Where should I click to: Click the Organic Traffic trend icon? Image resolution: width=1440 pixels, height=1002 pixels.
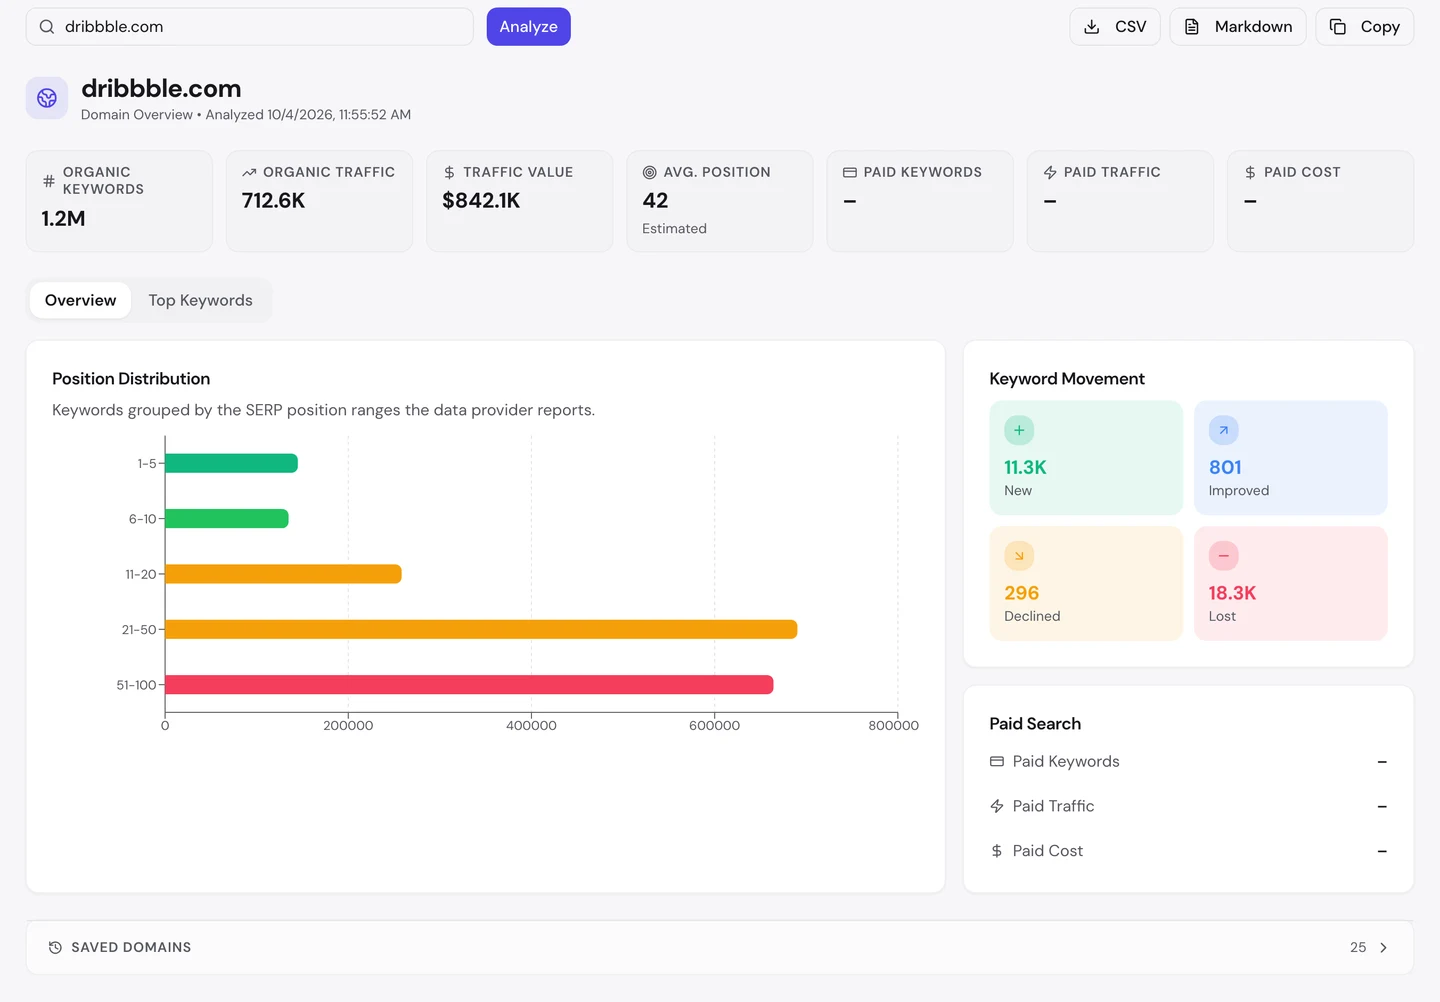pos(249,173)
